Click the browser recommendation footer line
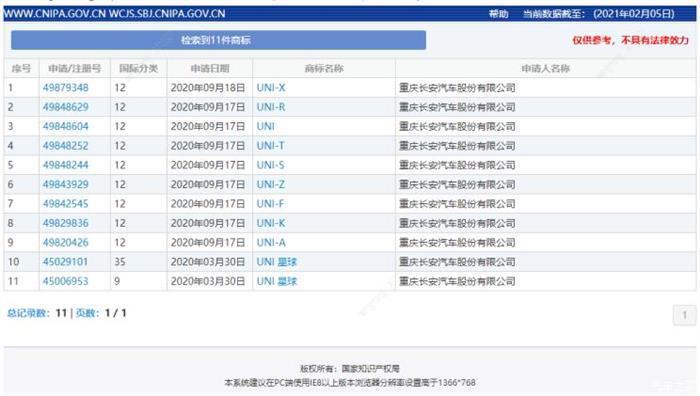The height and width of the screenshot is (396, 700). 350,383
